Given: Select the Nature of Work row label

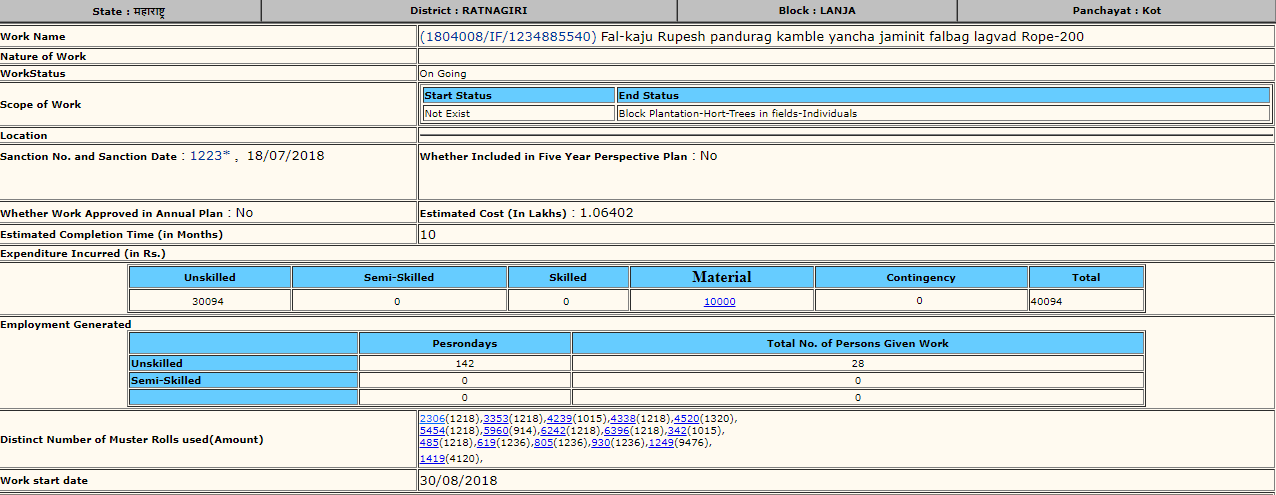Looking at the screenshot, I should 43,57.
